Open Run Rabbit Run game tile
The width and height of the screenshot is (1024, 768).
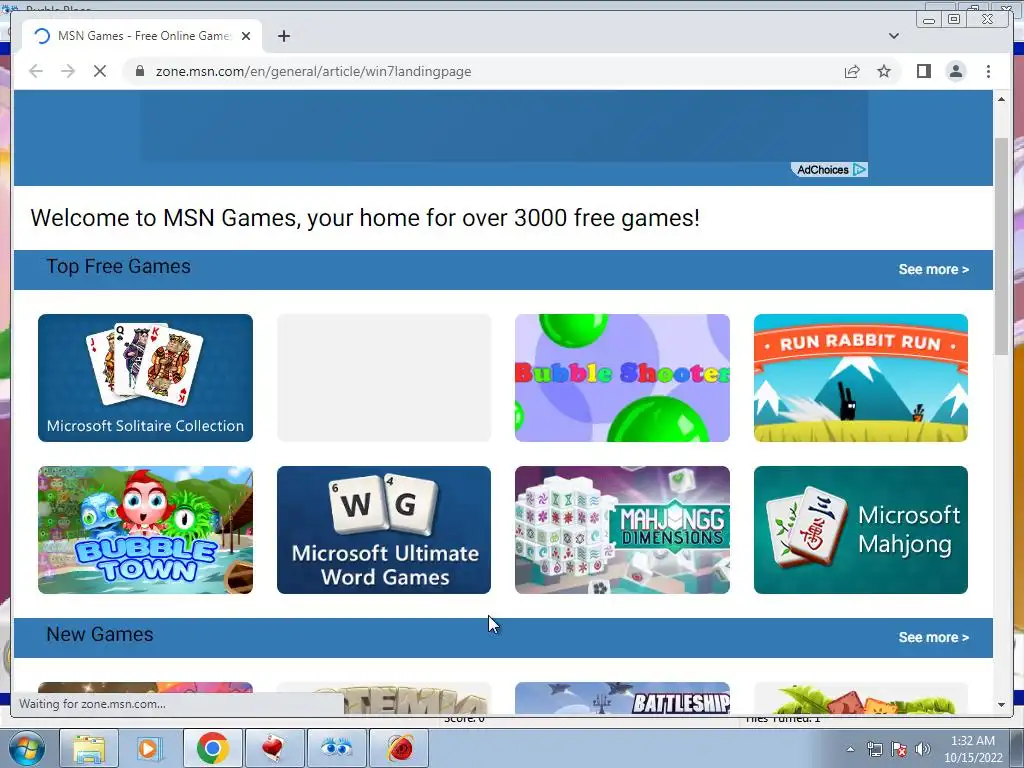[860, 378]
